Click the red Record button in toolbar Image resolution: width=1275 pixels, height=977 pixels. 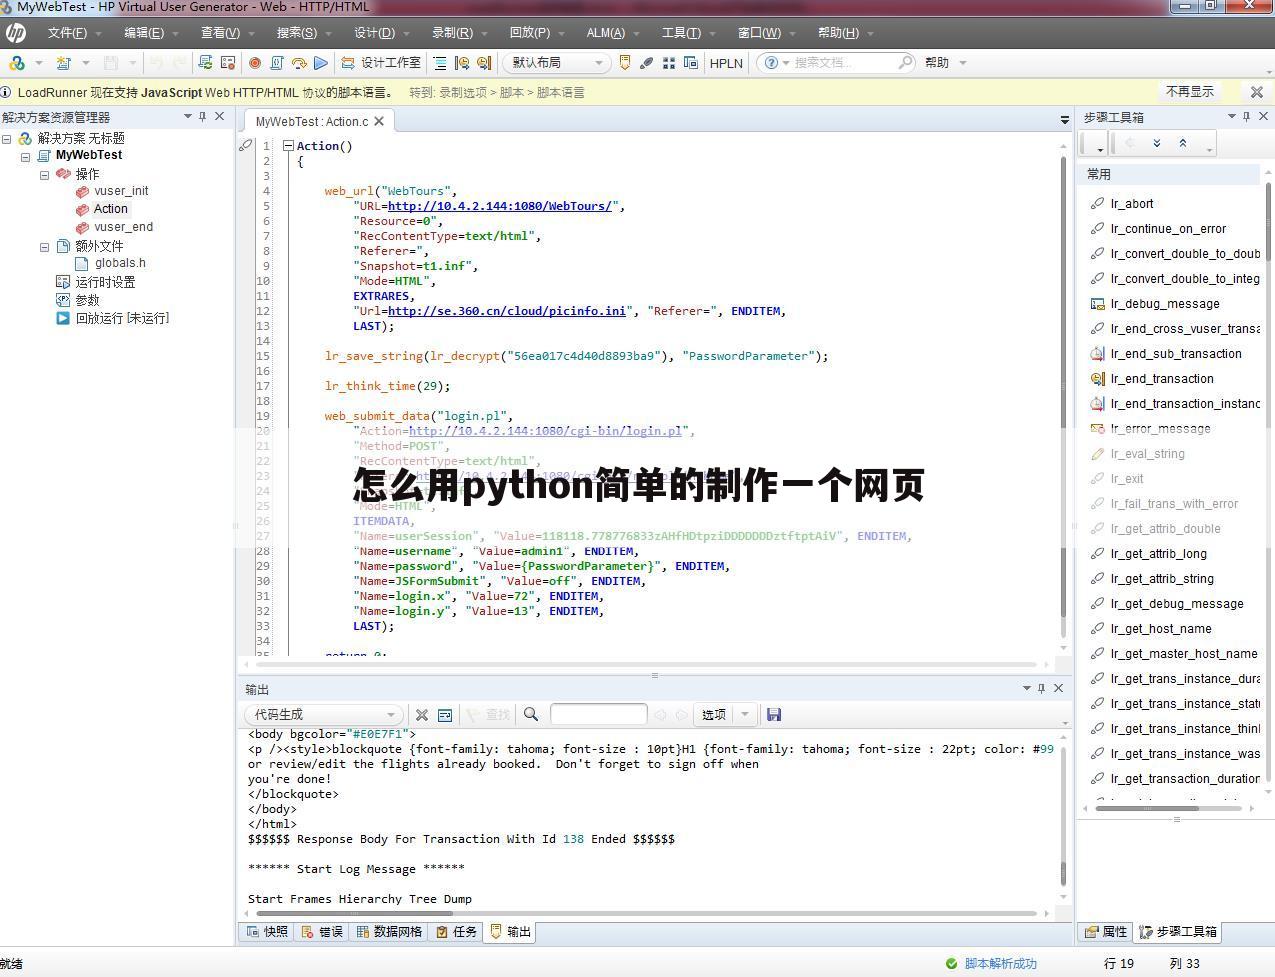pos(255,63)
